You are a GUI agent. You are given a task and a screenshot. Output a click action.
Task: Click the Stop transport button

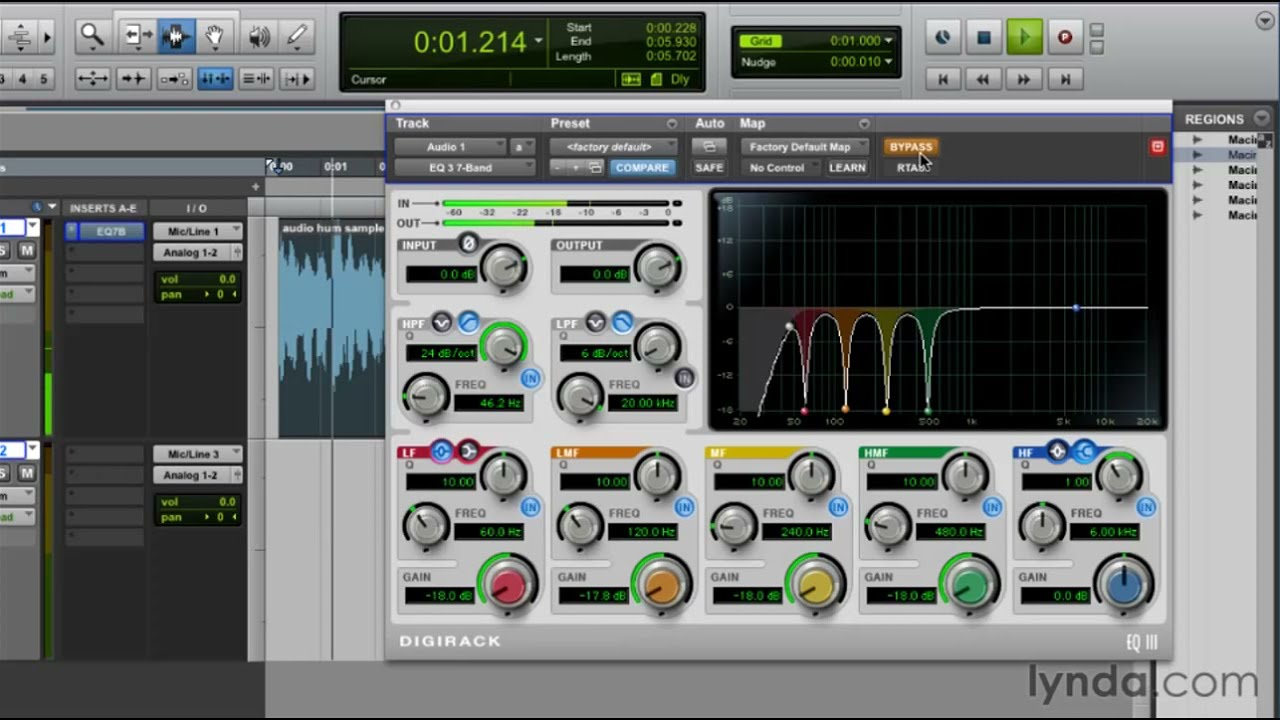tap(984, 38)
